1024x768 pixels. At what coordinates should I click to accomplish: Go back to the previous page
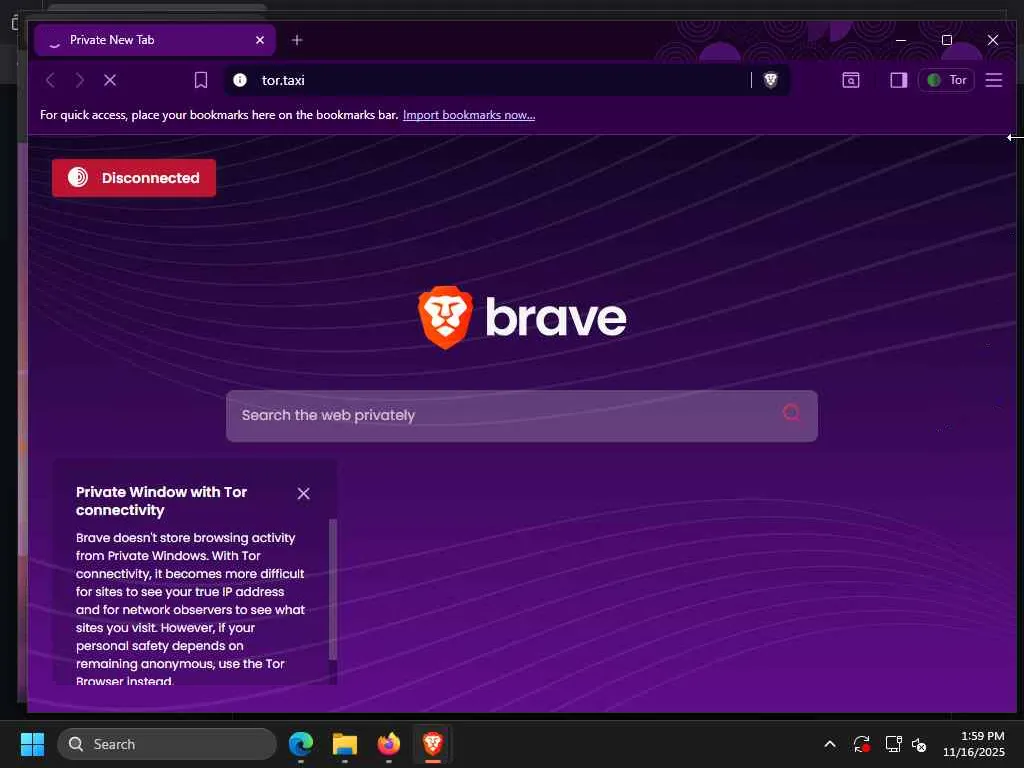pyautogui.click(x=50, y=80)
